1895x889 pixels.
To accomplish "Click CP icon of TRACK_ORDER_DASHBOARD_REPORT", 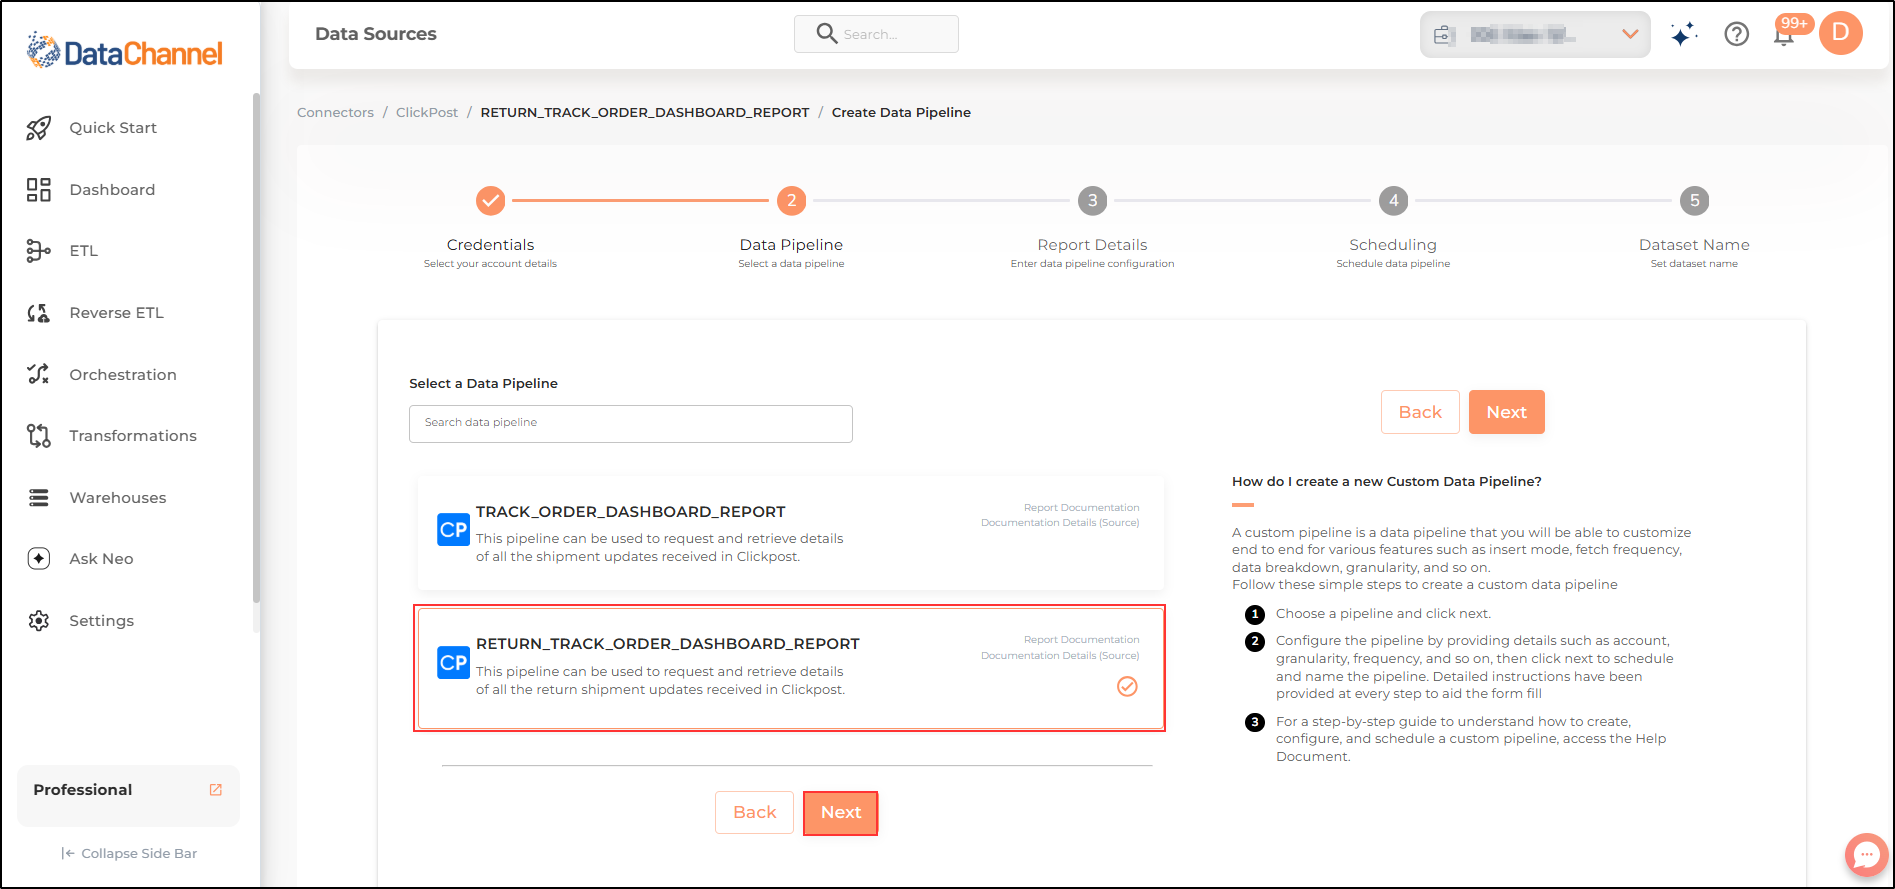I will coord(453,530).
